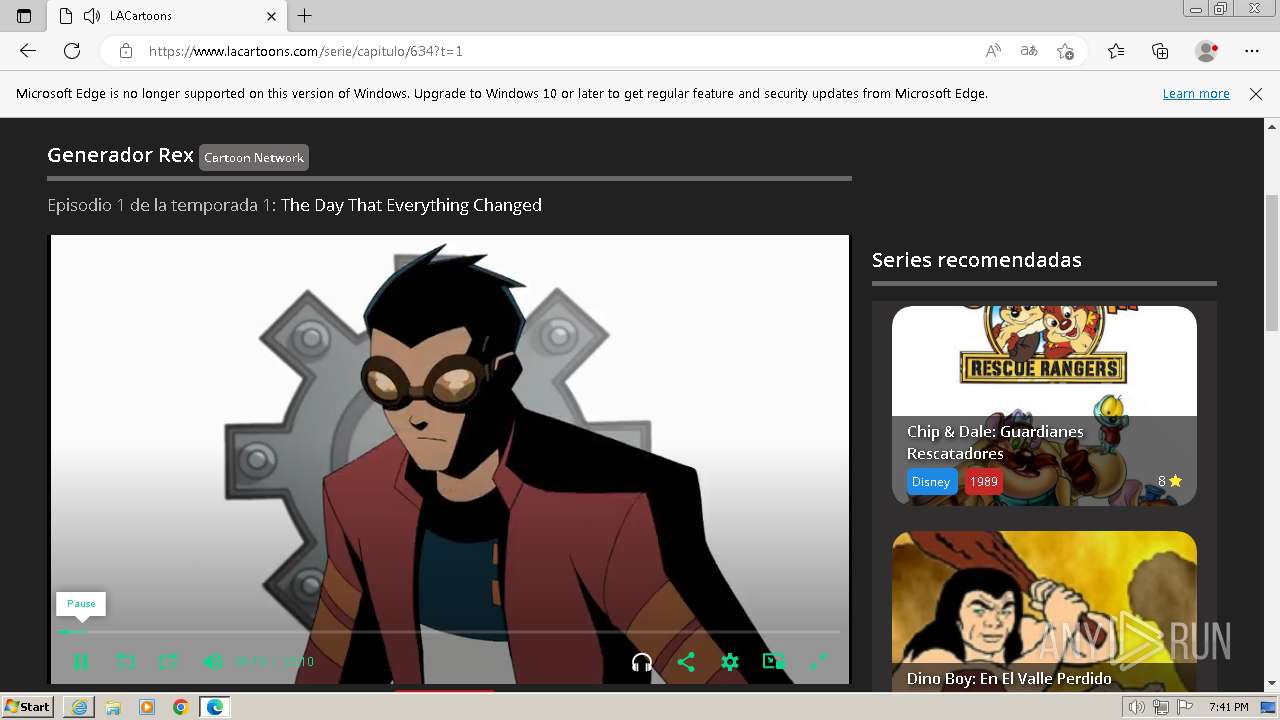The width and height of the screenshot is (1280, 720).
Task: Open Read aloud in address bar
Action: pos(993,51)
